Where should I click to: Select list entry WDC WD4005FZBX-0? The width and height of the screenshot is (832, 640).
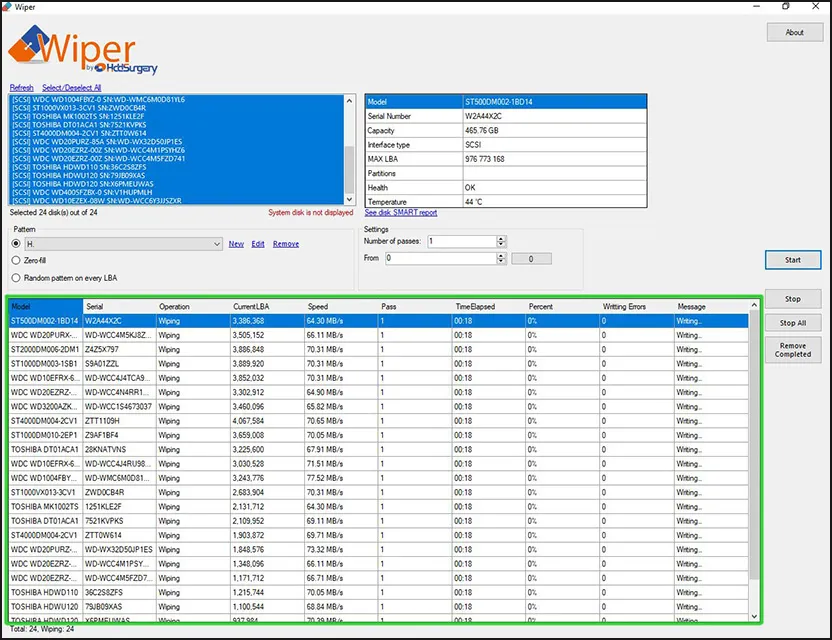[x=177, y=193]
